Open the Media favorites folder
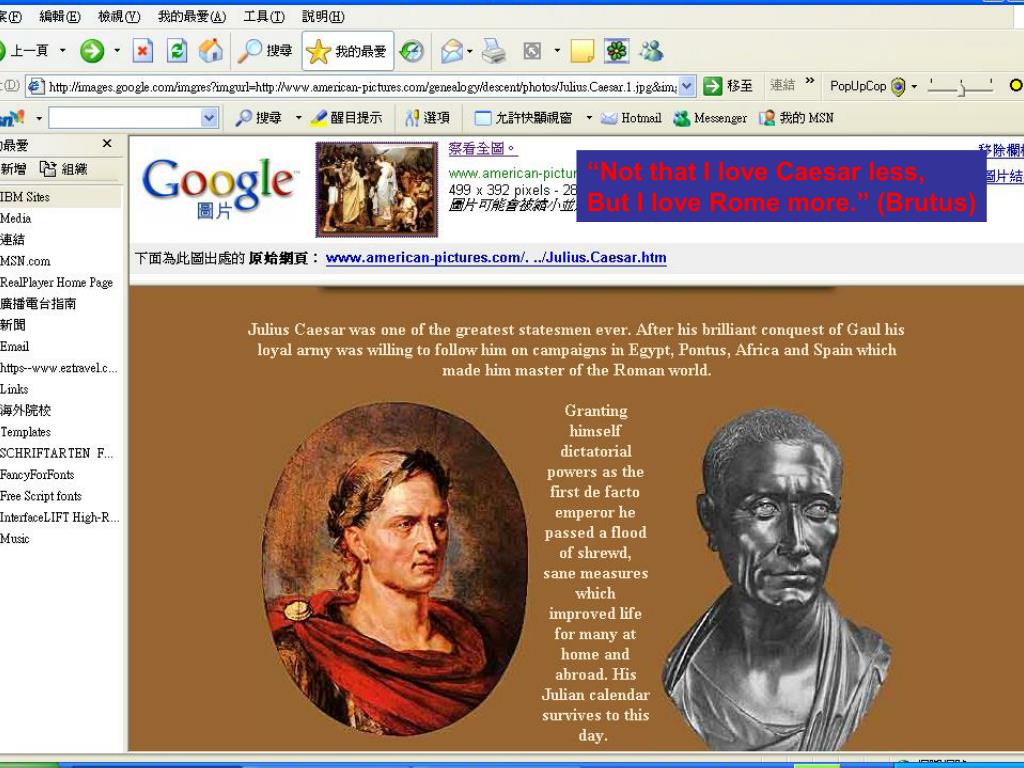This screenshot has width=1024, height=768. [16, 218]
